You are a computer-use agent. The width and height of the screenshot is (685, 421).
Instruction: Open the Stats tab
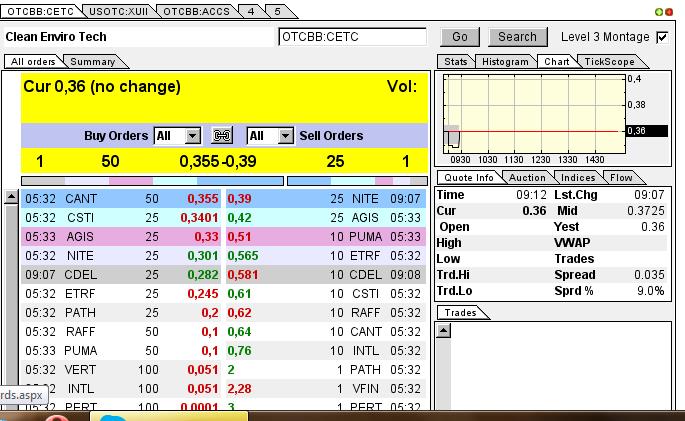tap(456, 62)
